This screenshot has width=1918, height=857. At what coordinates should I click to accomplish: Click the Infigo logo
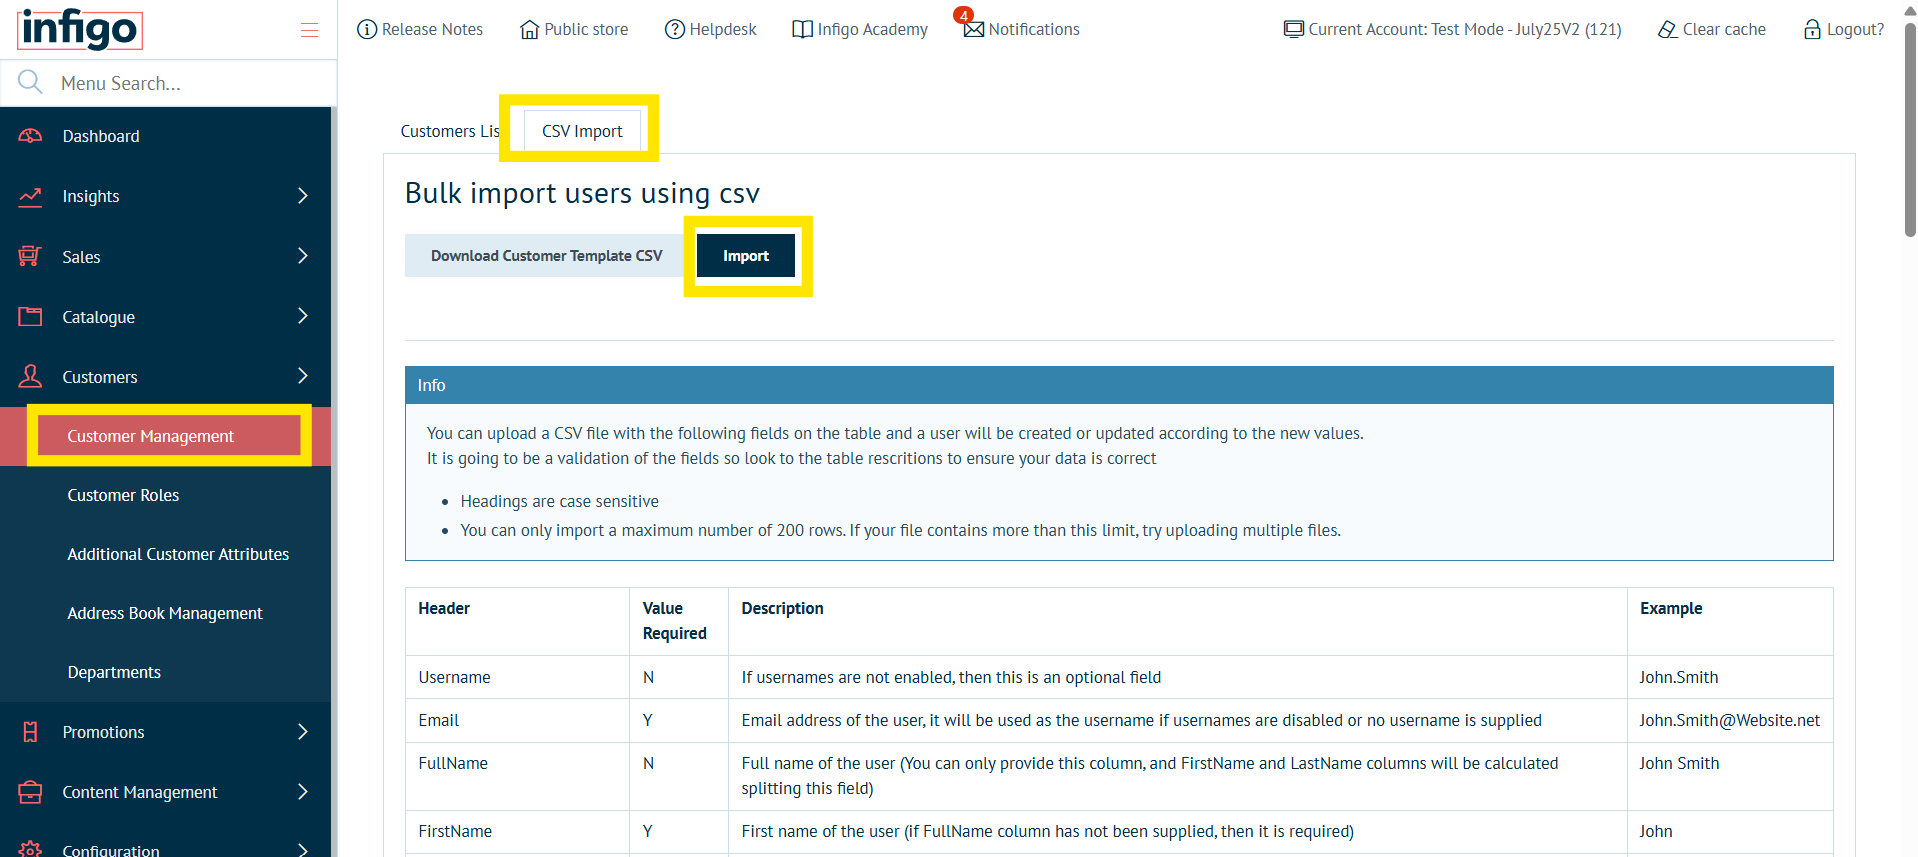(80, 29)
